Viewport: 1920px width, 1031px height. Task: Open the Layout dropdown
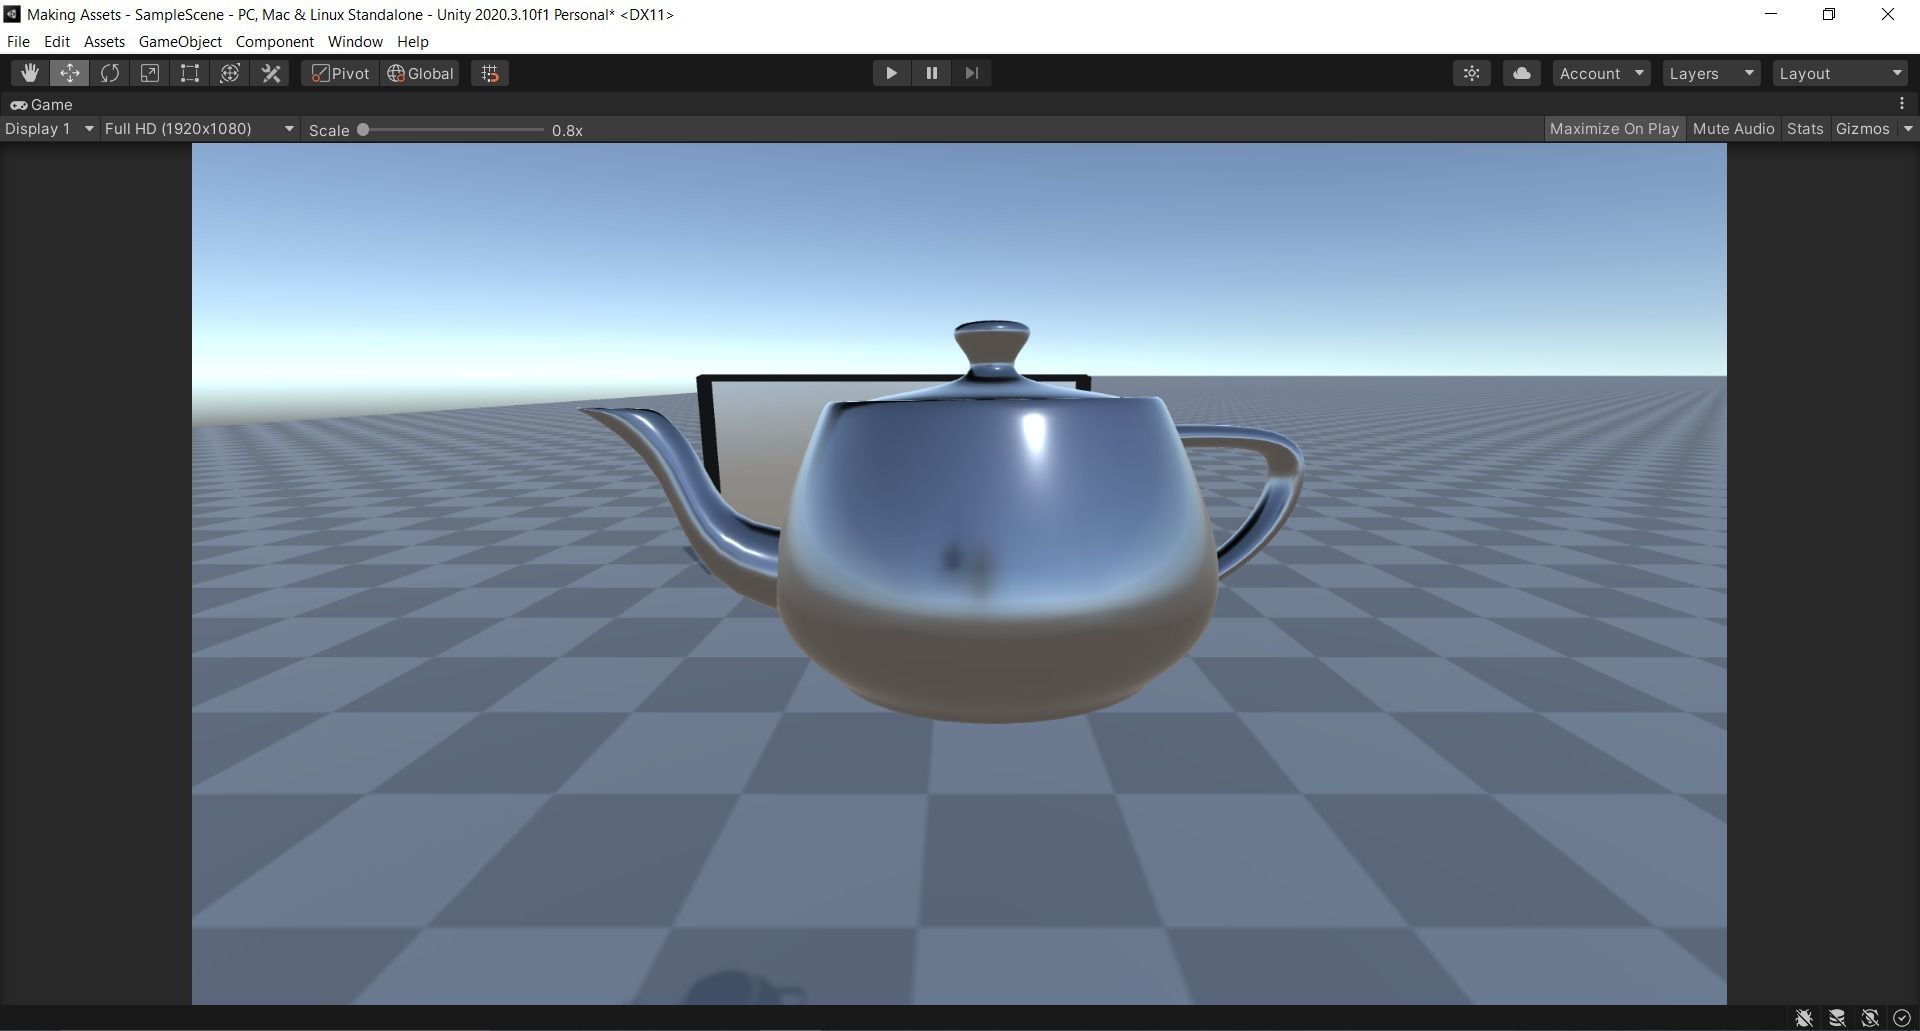tap(1840, 73)
